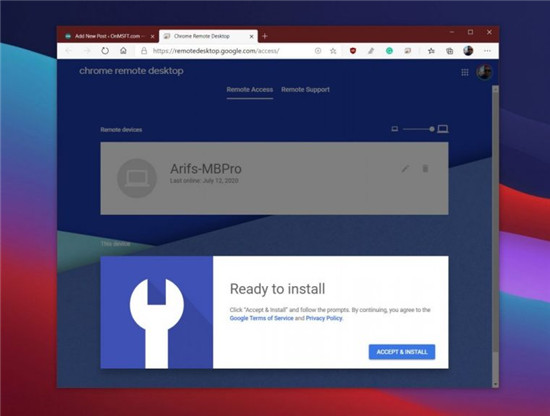Open the Google account avatar on page
This screenshot has height=416, width=550.
tap(484, 72)
